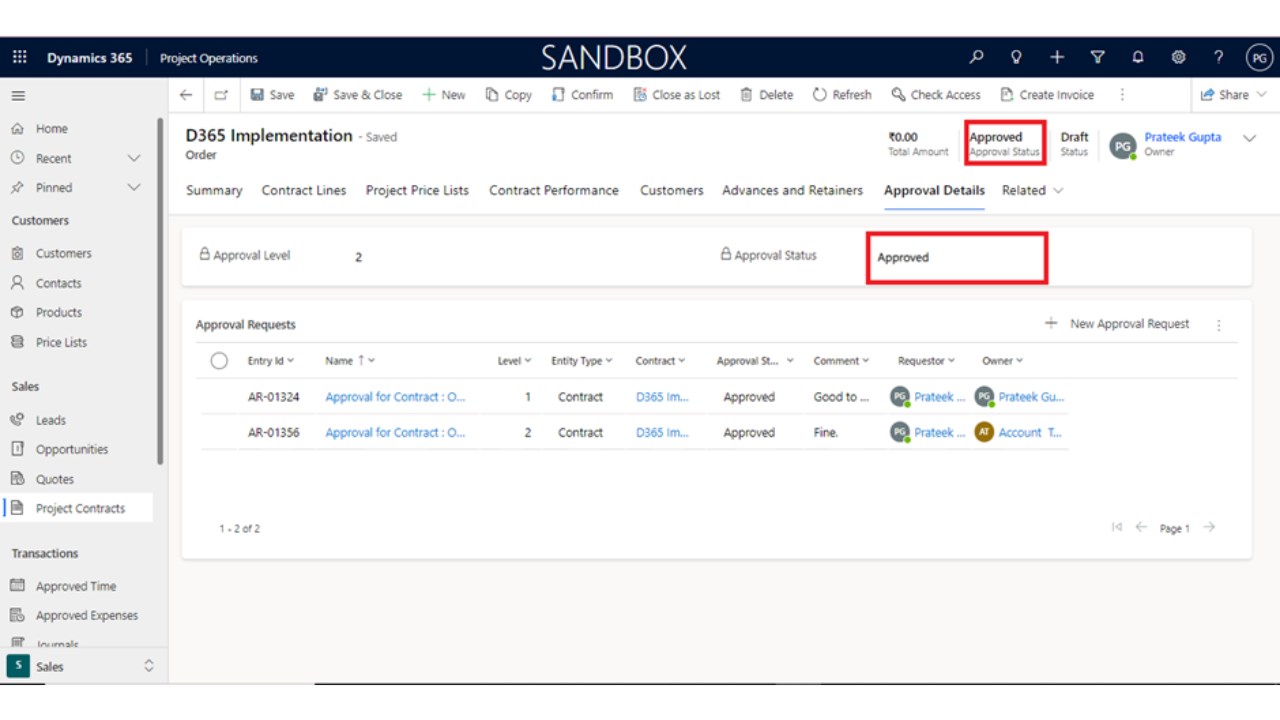1280x720 pixels.
Task: Open approval link in row AR-01356
Action: point(395,433)
